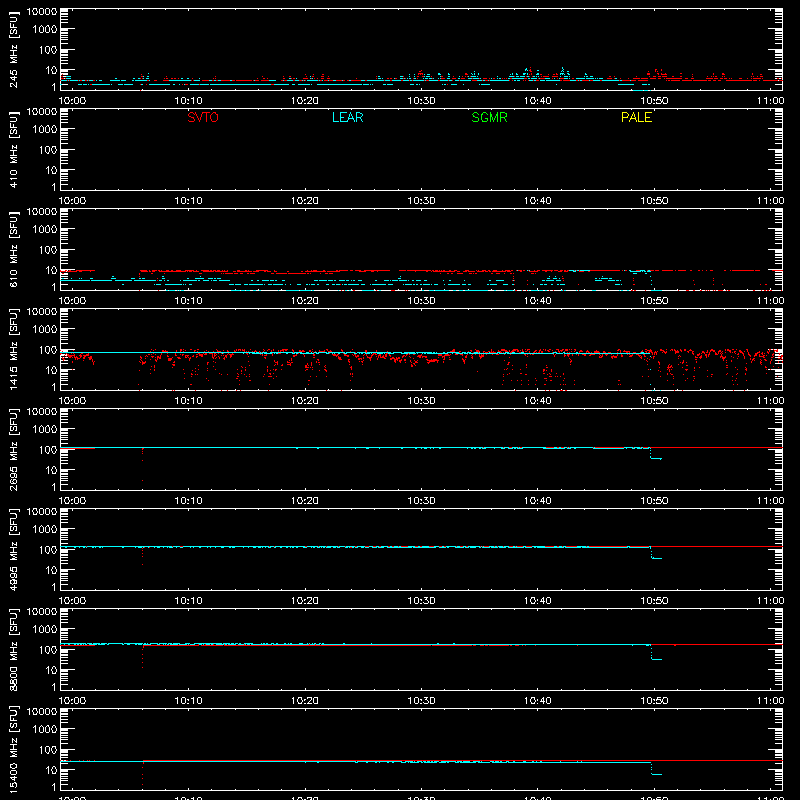Click 11:00 tick label below 245 MHz panel

click(770, 101)
